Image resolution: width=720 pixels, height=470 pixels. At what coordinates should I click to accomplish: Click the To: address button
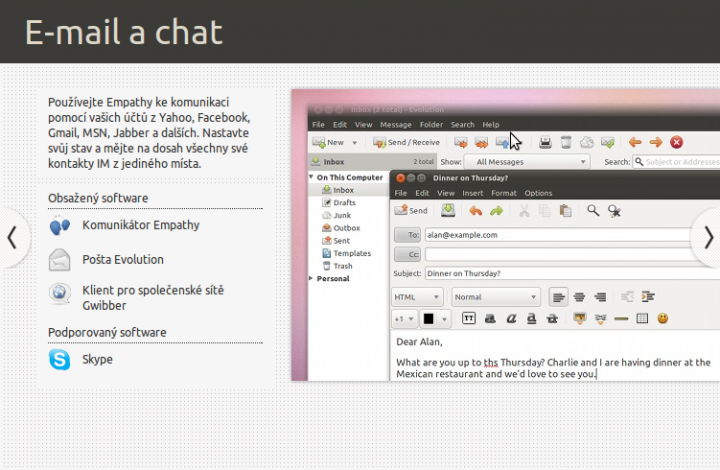(407, 235)
